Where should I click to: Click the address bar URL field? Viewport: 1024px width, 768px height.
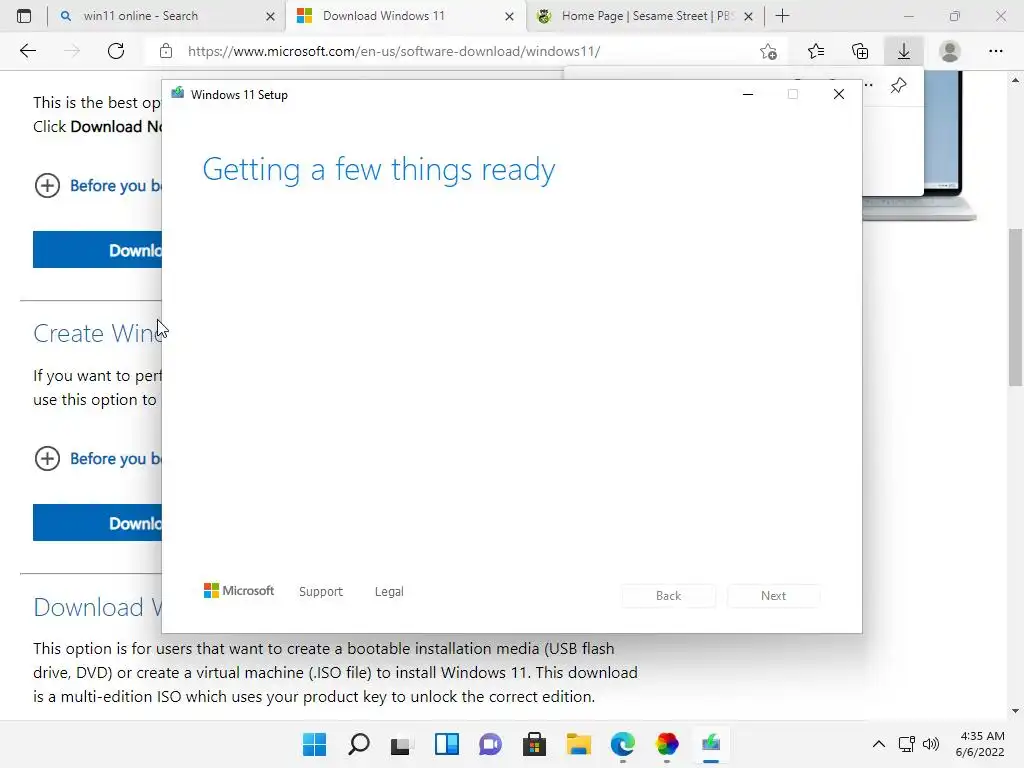pyautogui.click(x=394, y=51)
